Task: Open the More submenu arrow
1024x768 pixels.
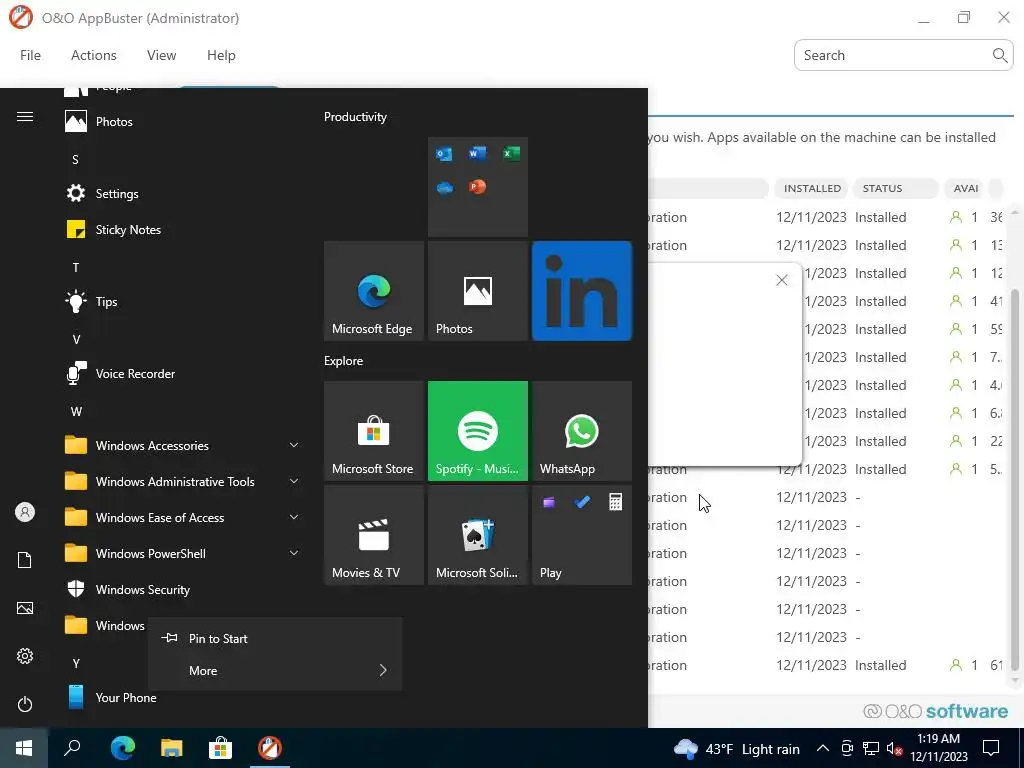Action: coord(383,671)
